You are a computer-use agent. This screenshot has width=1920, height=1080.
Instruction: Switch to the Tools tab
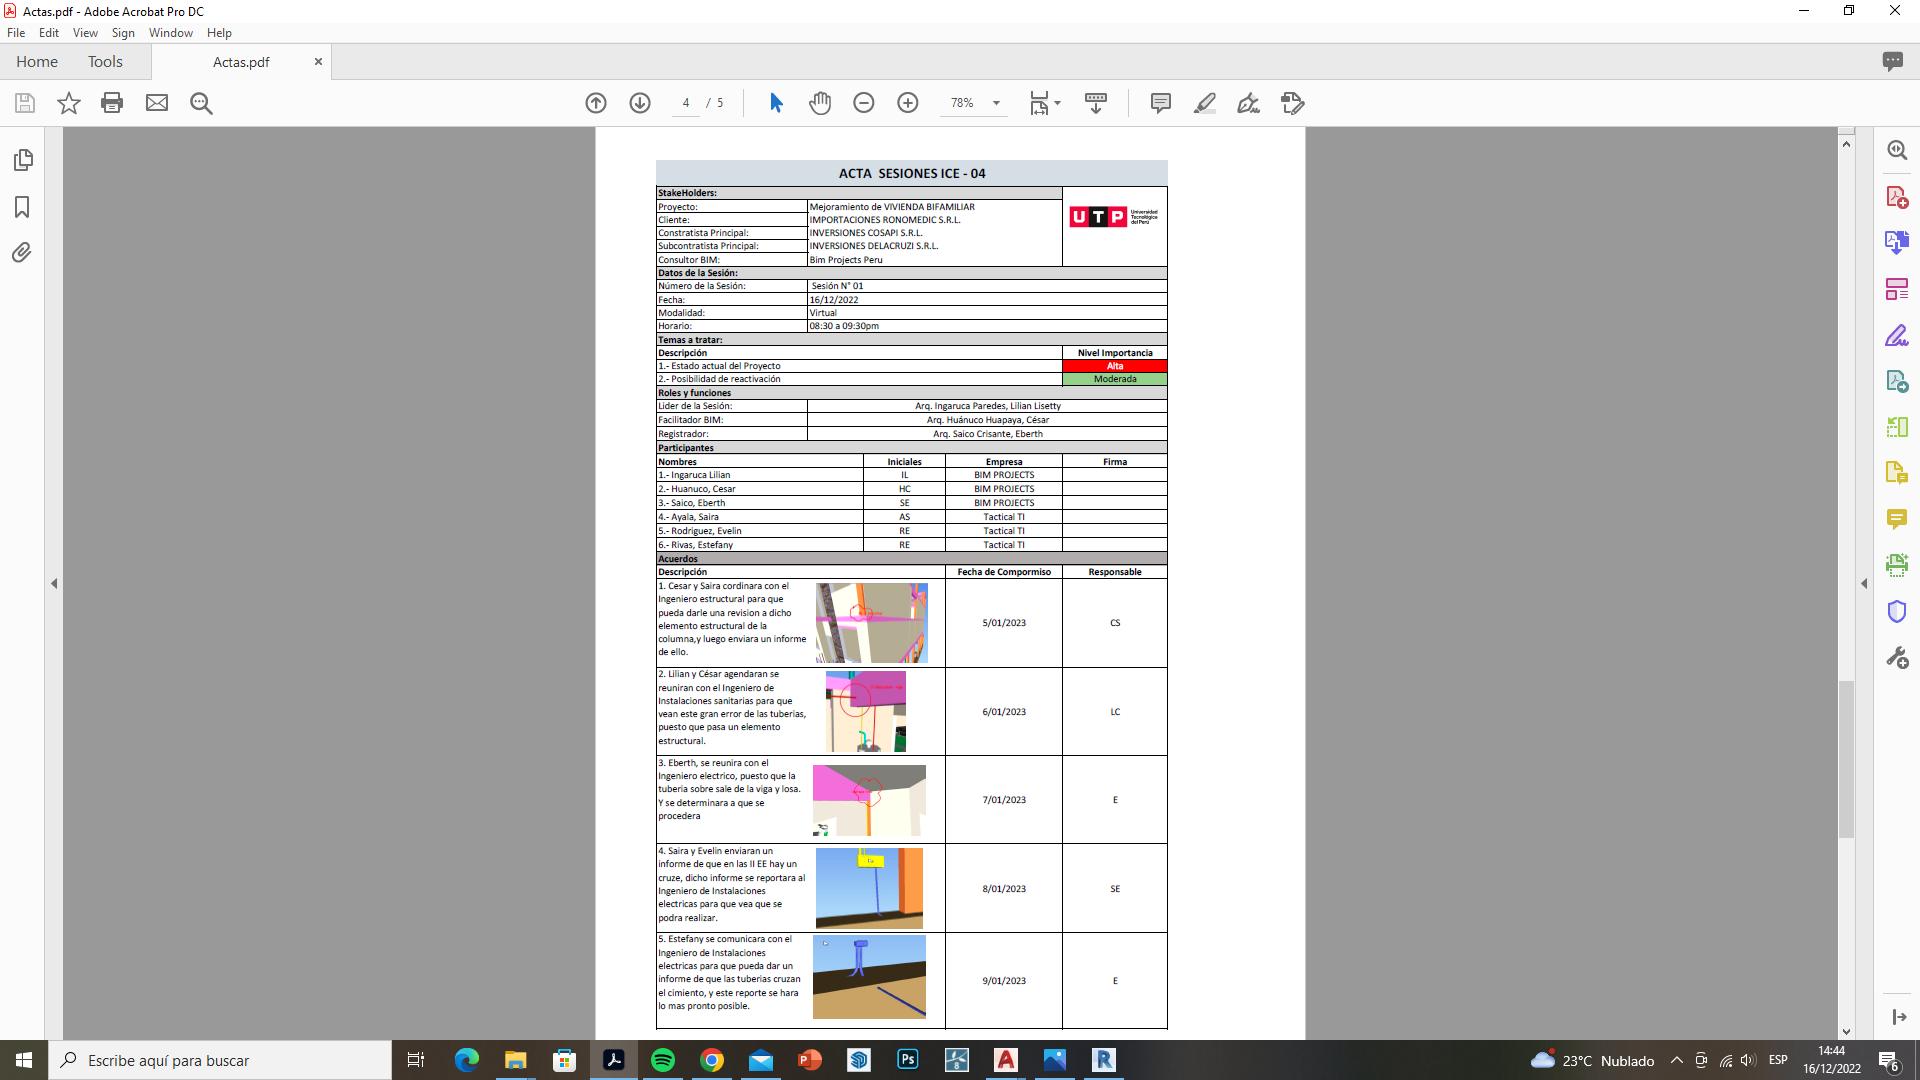pos(105,62)
